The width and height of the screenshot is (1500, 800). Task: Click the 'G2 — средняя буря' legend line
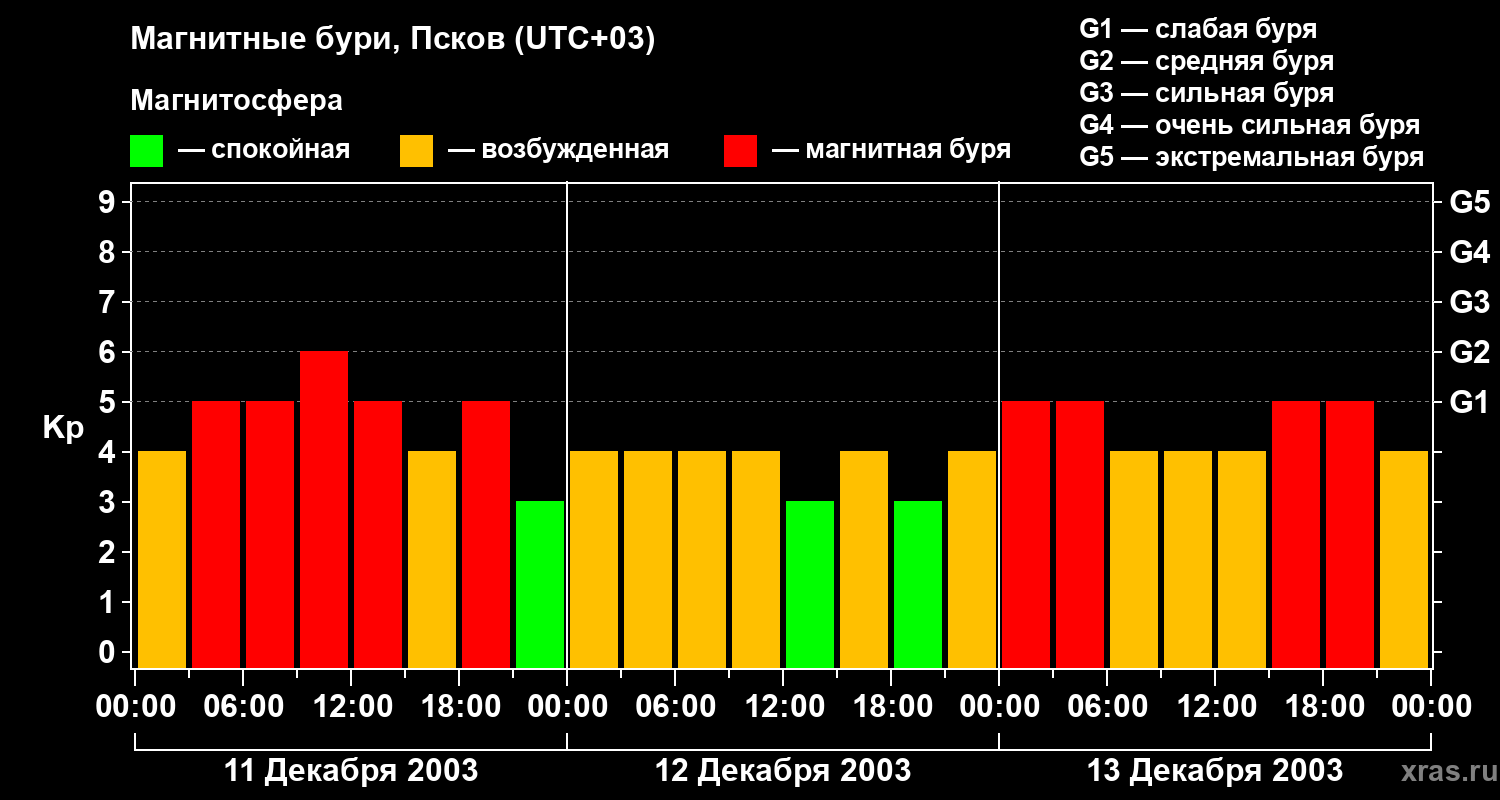tap(1206, 61)
